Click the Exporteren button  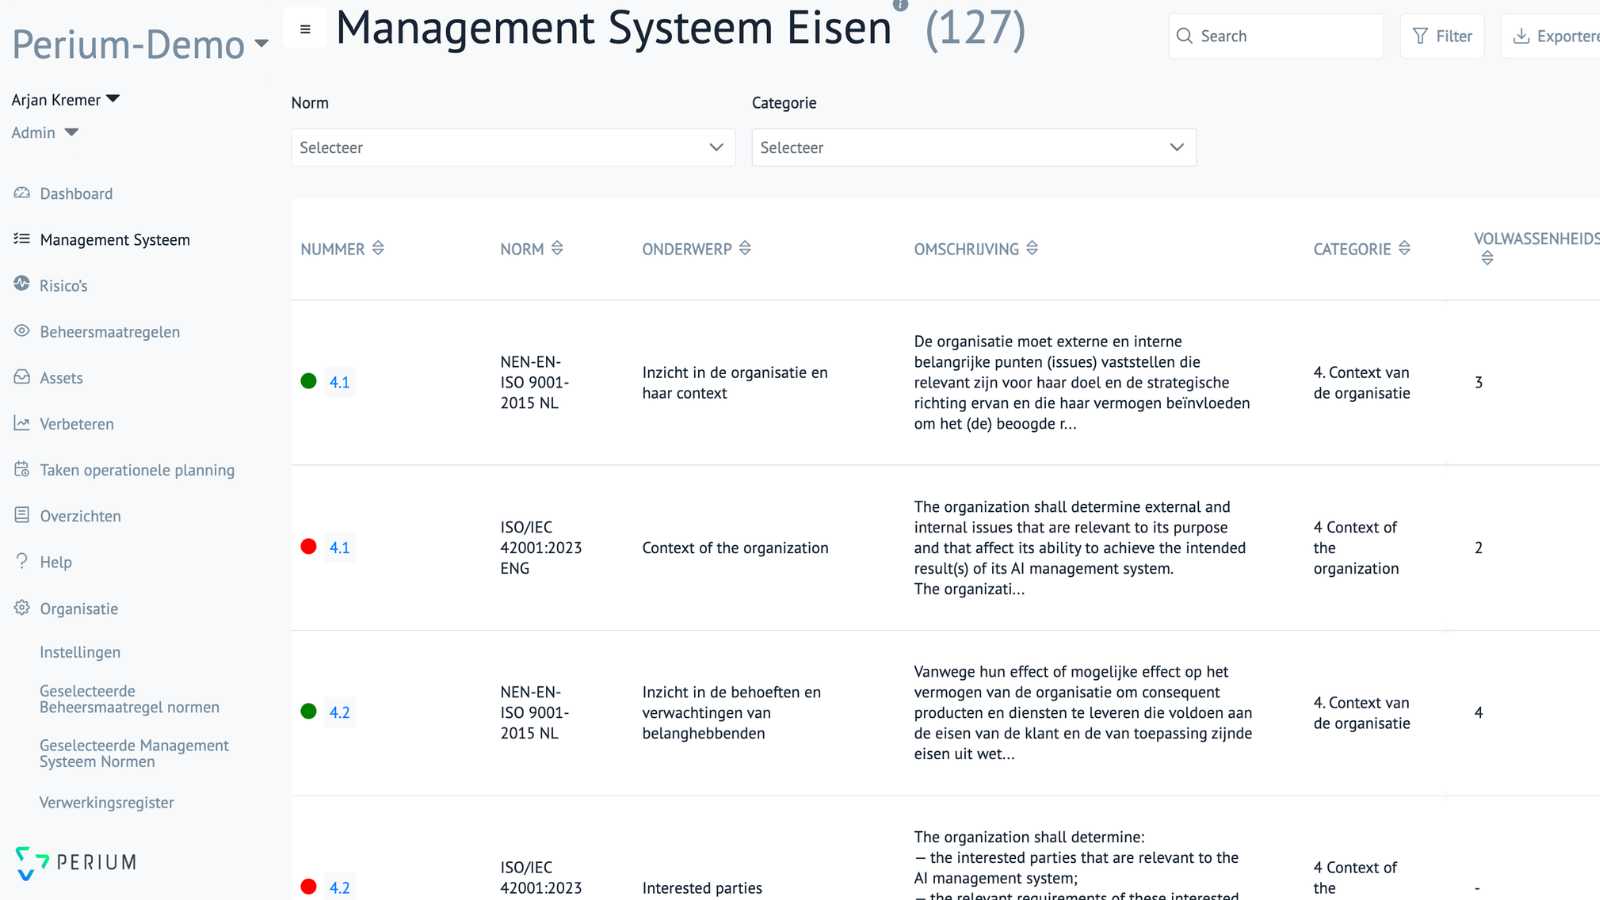coord(1552,36)
